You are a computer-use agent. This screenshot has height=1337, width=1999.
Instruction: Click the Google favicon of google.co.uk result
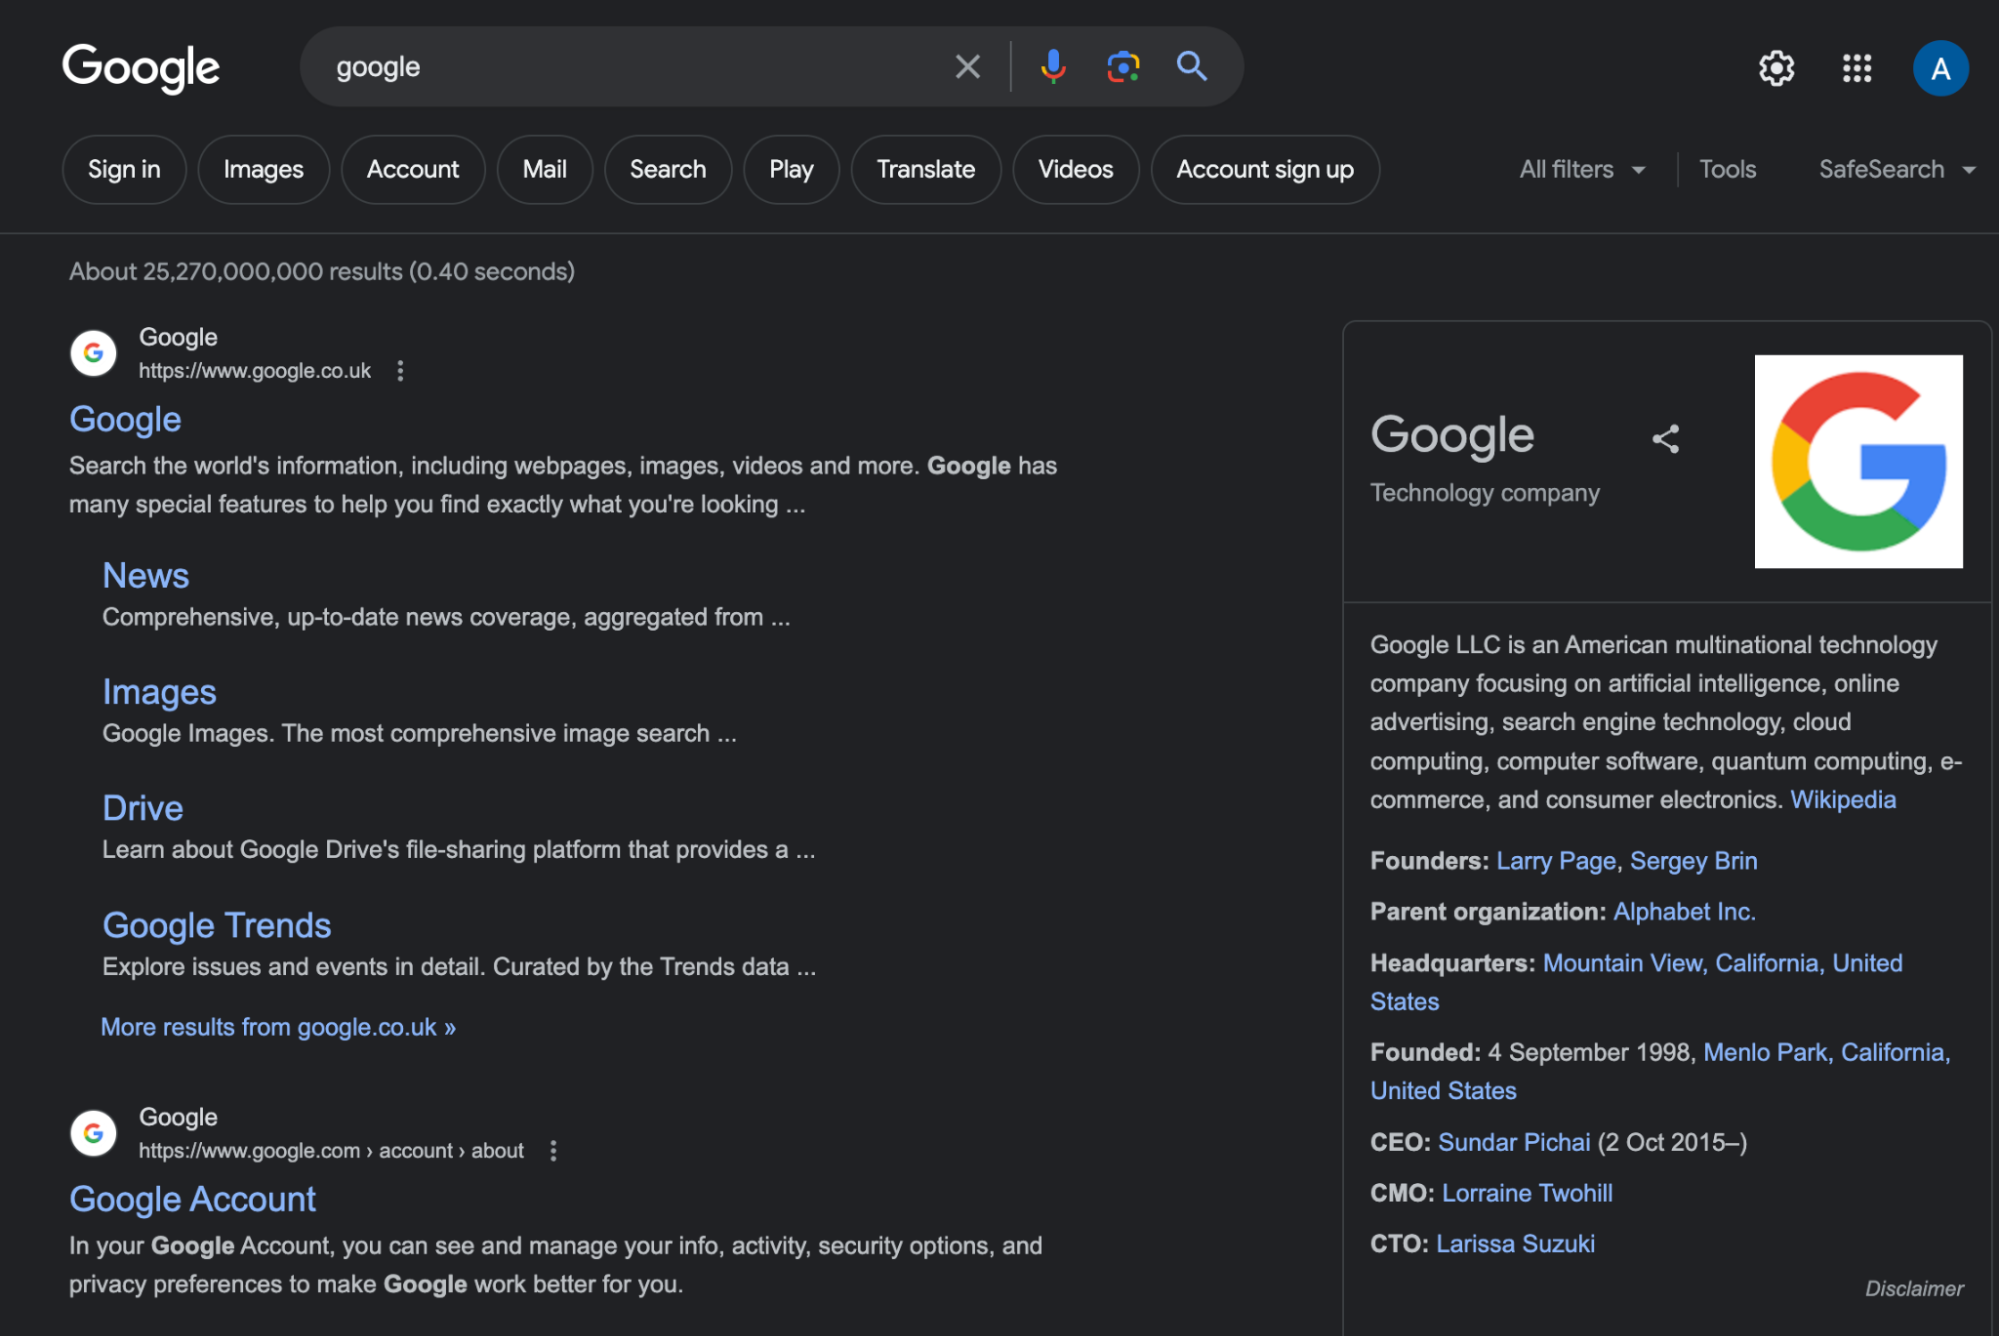click(x=93, y=353)
